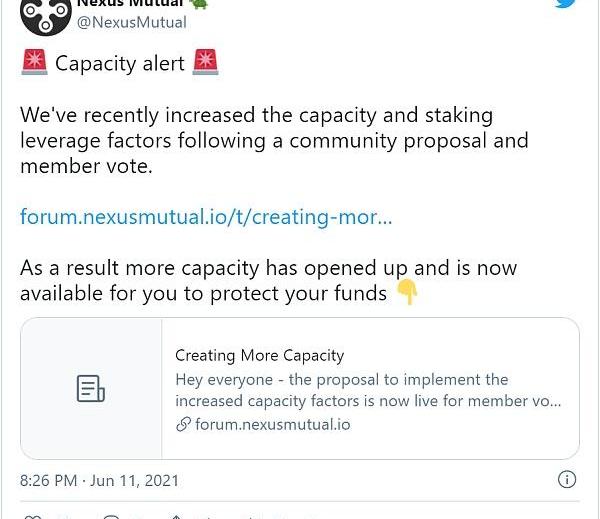
Task: Open the "Creating More Capacity" card title
Action: [259, 355]
